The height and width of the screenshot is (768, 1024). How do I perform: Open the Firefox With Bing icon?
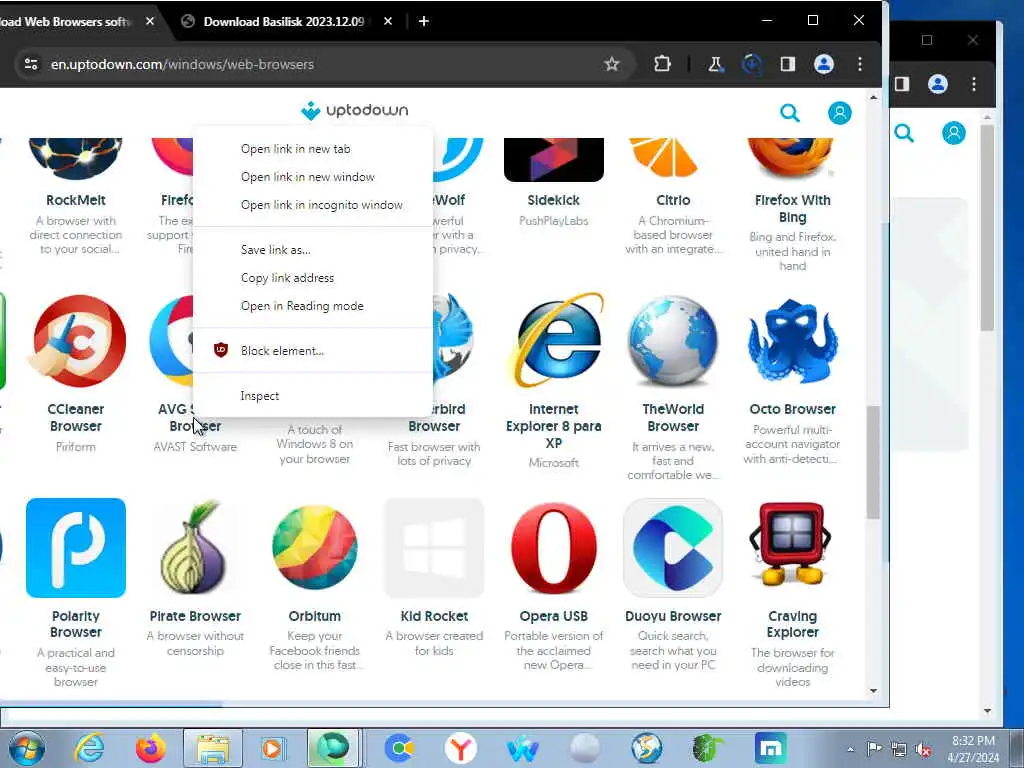(792, 158)
